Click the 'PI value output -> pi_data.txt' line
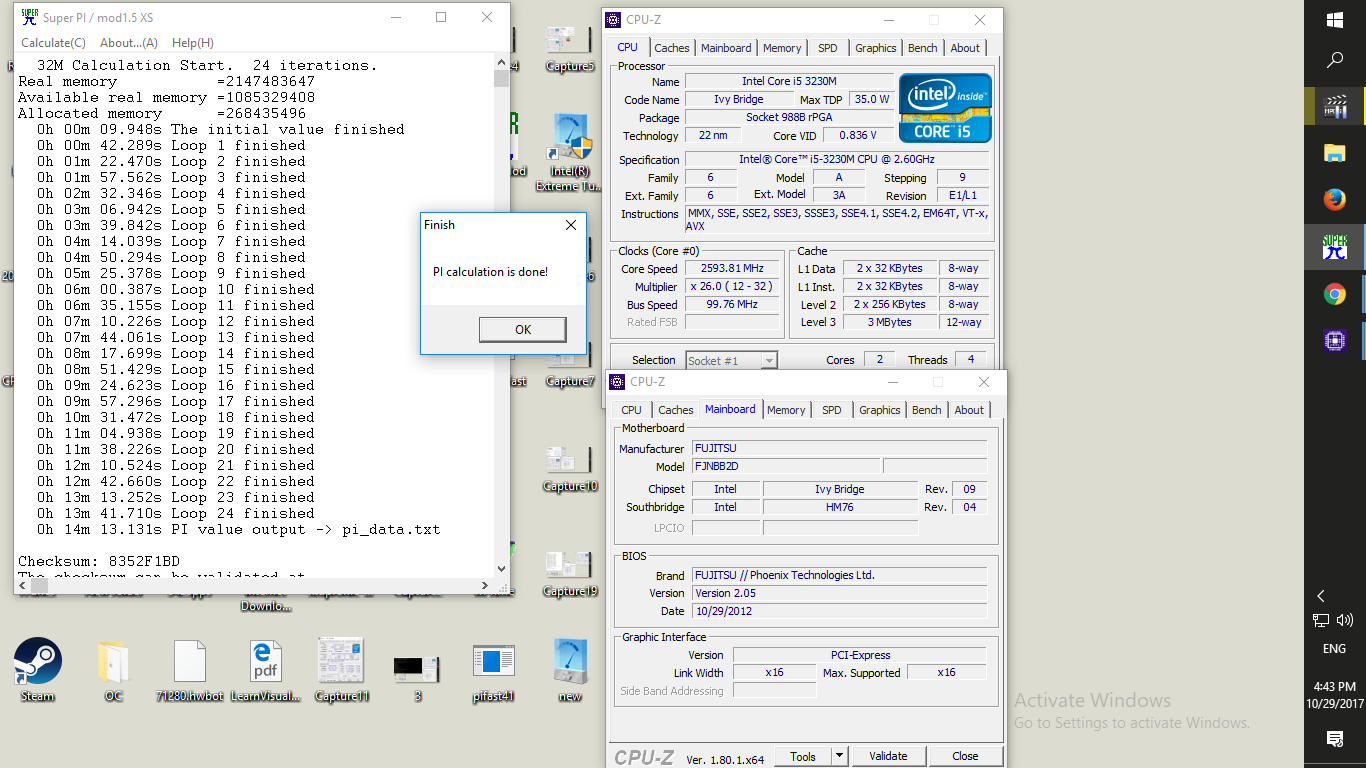 click(x=239, y=529)
